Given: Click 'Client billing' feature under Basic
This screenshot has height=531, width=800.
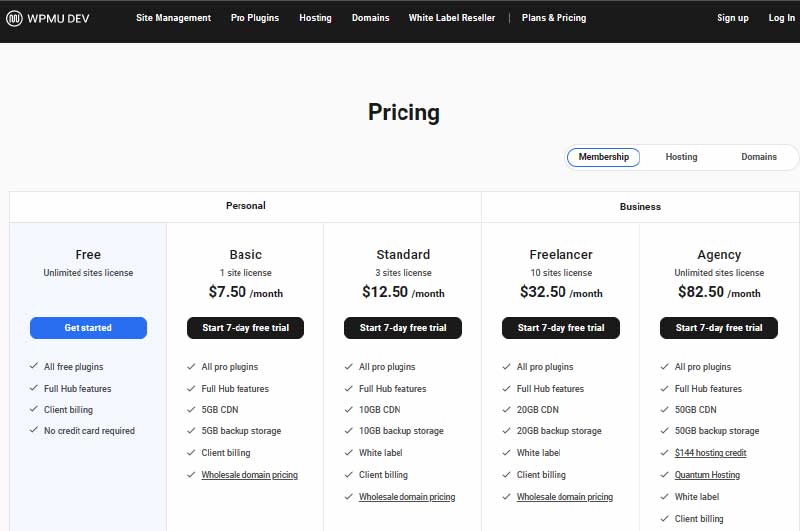Looking at the screenshot, I should tap(226, 453).
